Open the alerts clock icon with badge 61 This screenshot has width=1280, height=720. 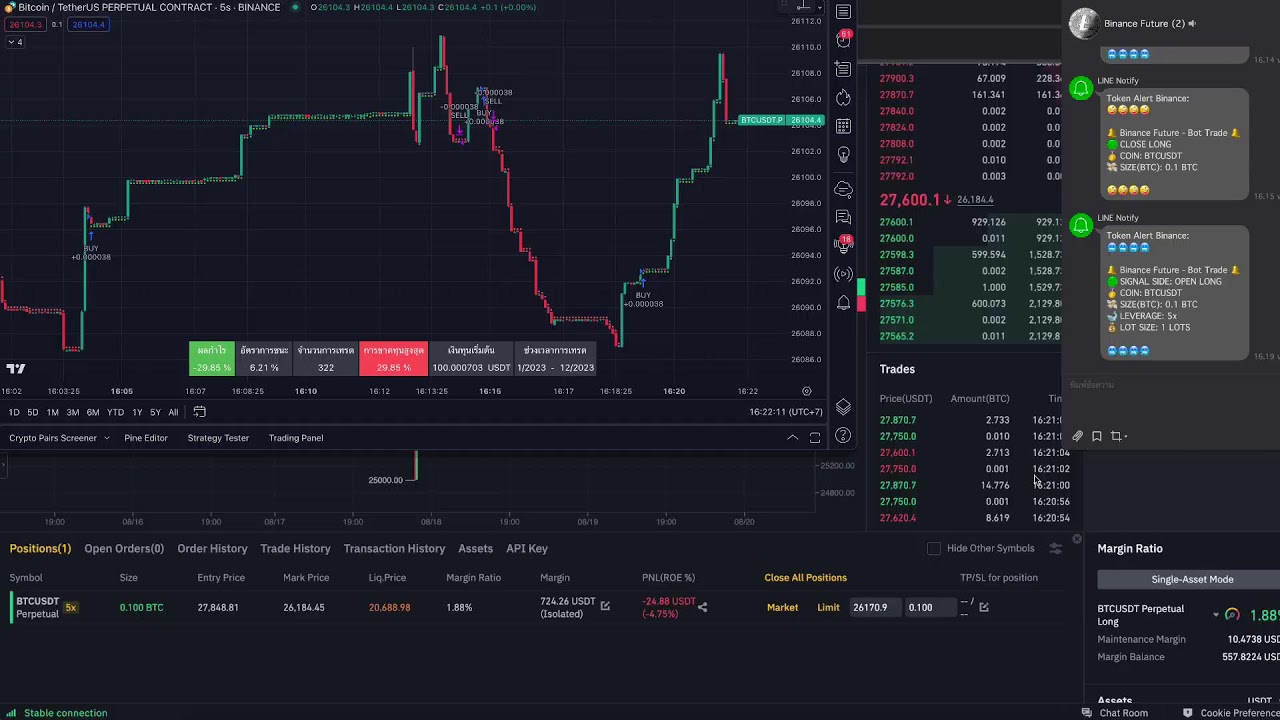click(x=843, y=40)
